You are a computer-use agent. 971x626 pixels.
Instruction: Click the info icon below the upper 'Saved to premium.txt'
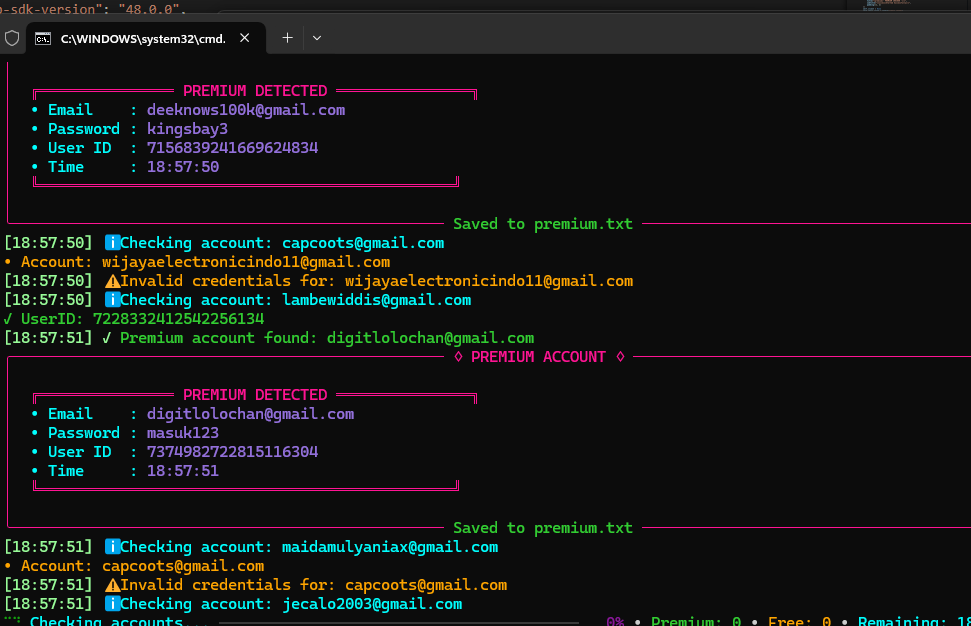pyautogui.click(x=112, y=243)
